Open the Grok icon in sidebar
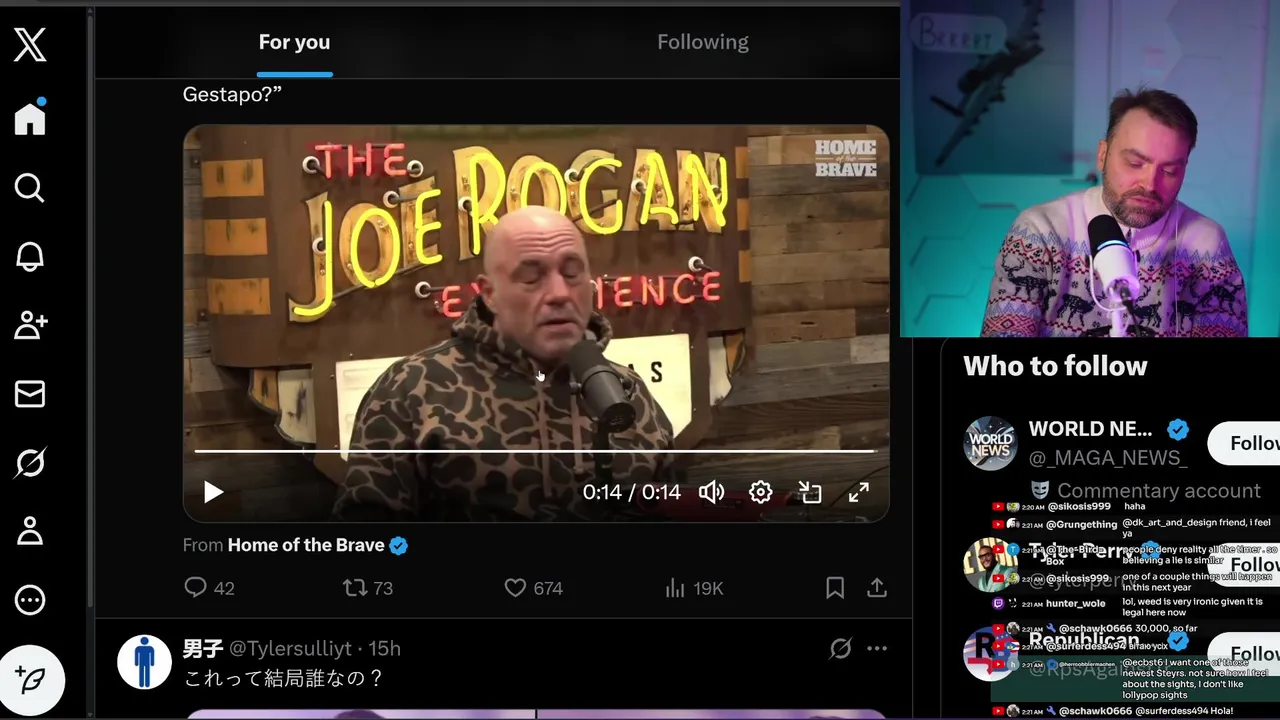 point(30,463)
